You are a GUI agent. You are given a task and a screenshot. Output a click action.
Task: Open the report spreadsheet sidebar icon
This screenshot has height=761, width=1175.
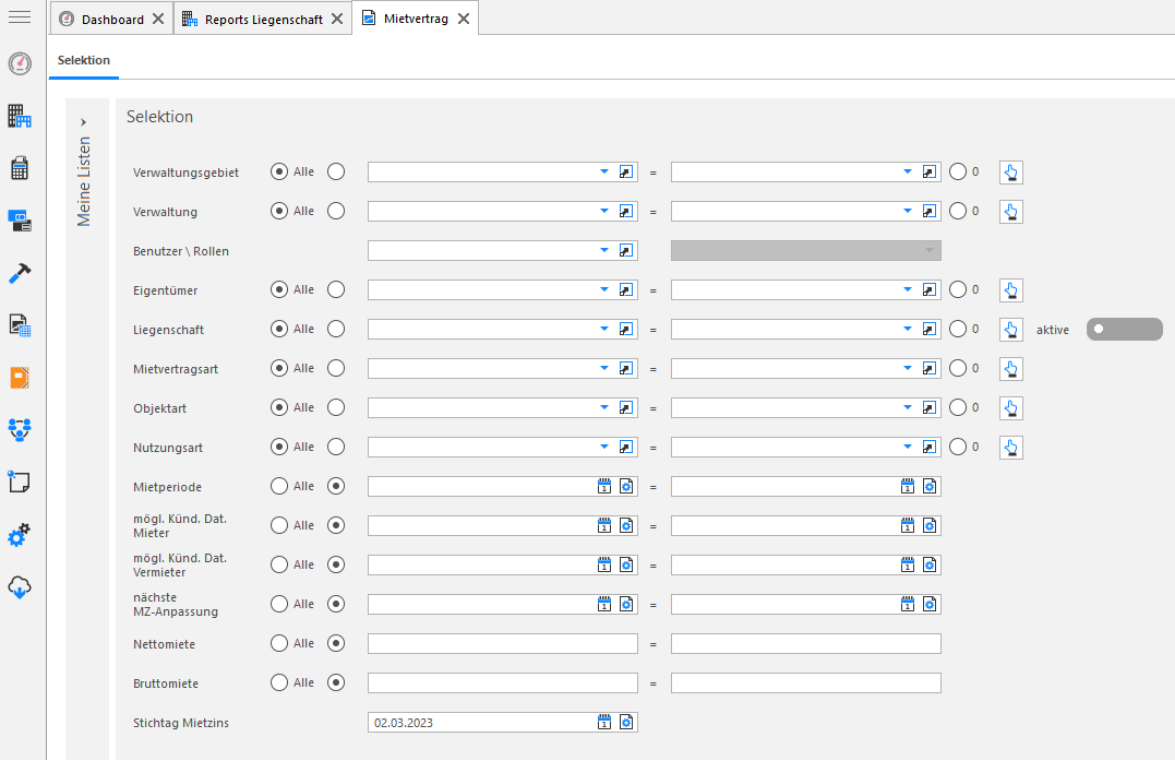19,325
